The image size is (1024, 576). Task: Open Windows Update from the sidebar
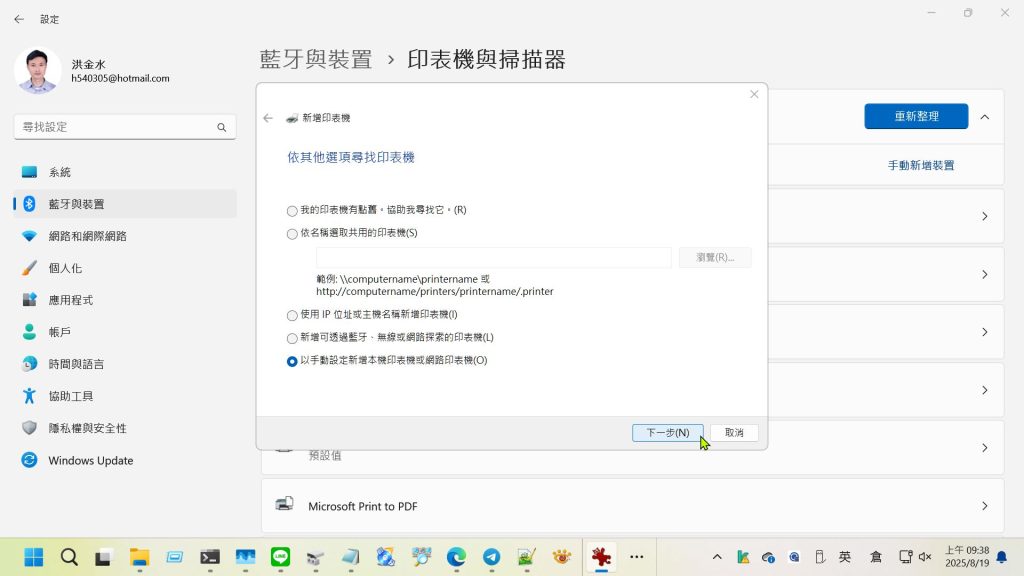coord(90,461)
